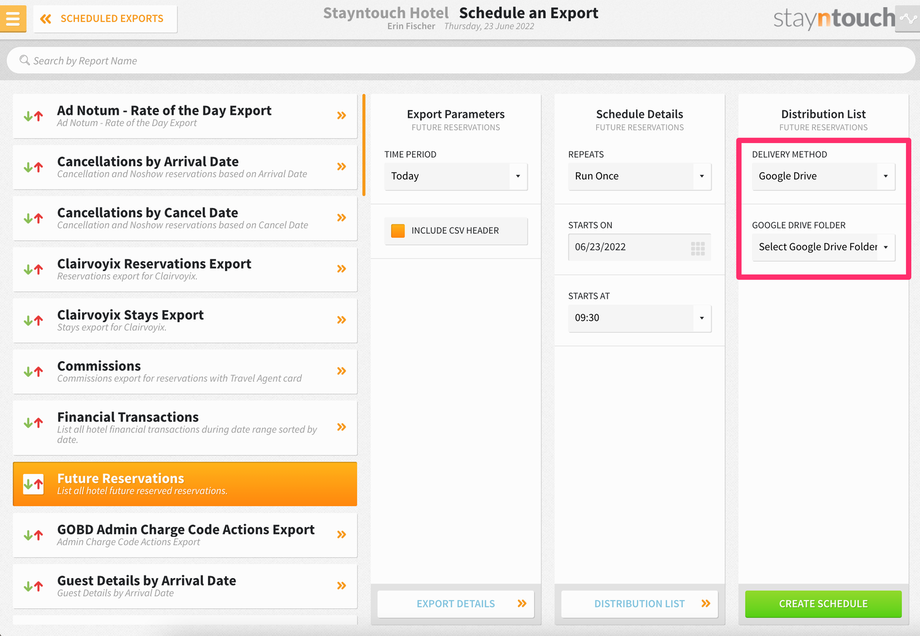The width and height of the screenshot is (920, 636).
Task: Click arrows icon for Future Reservations
Action: pos(33,484)
